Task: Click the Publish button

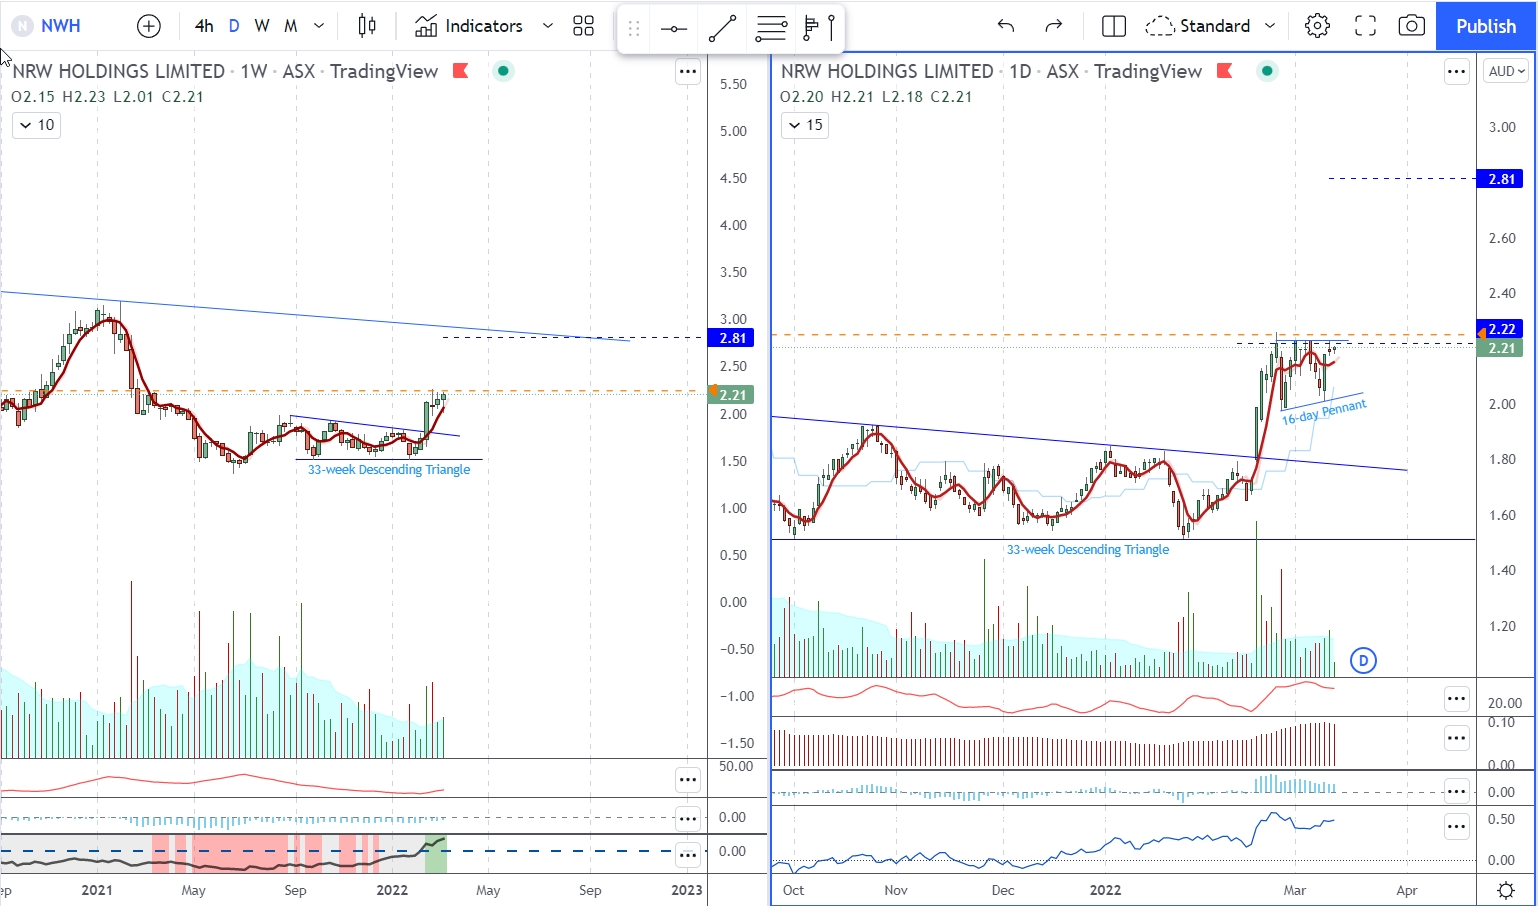Action: 1486,26
